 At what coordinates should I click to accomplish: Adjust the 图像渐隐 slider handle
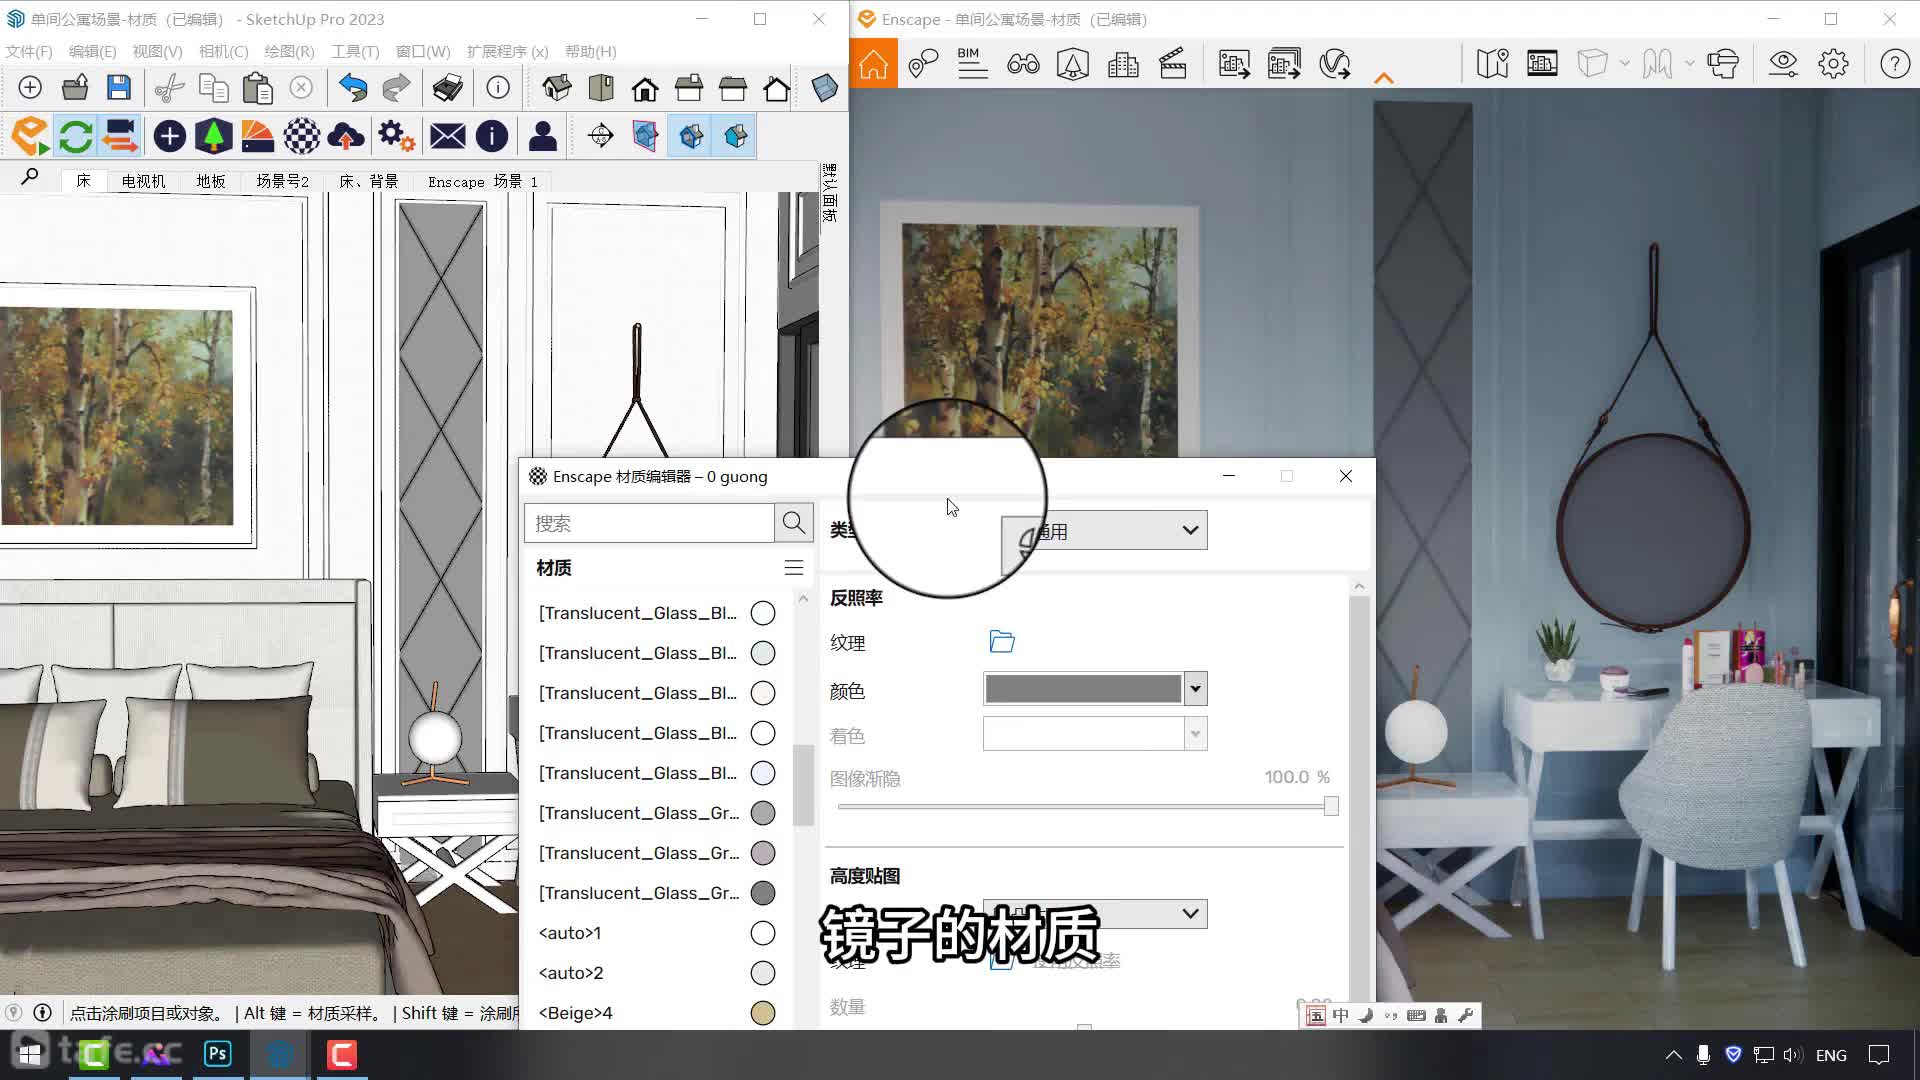click(x=1331, y=806)
